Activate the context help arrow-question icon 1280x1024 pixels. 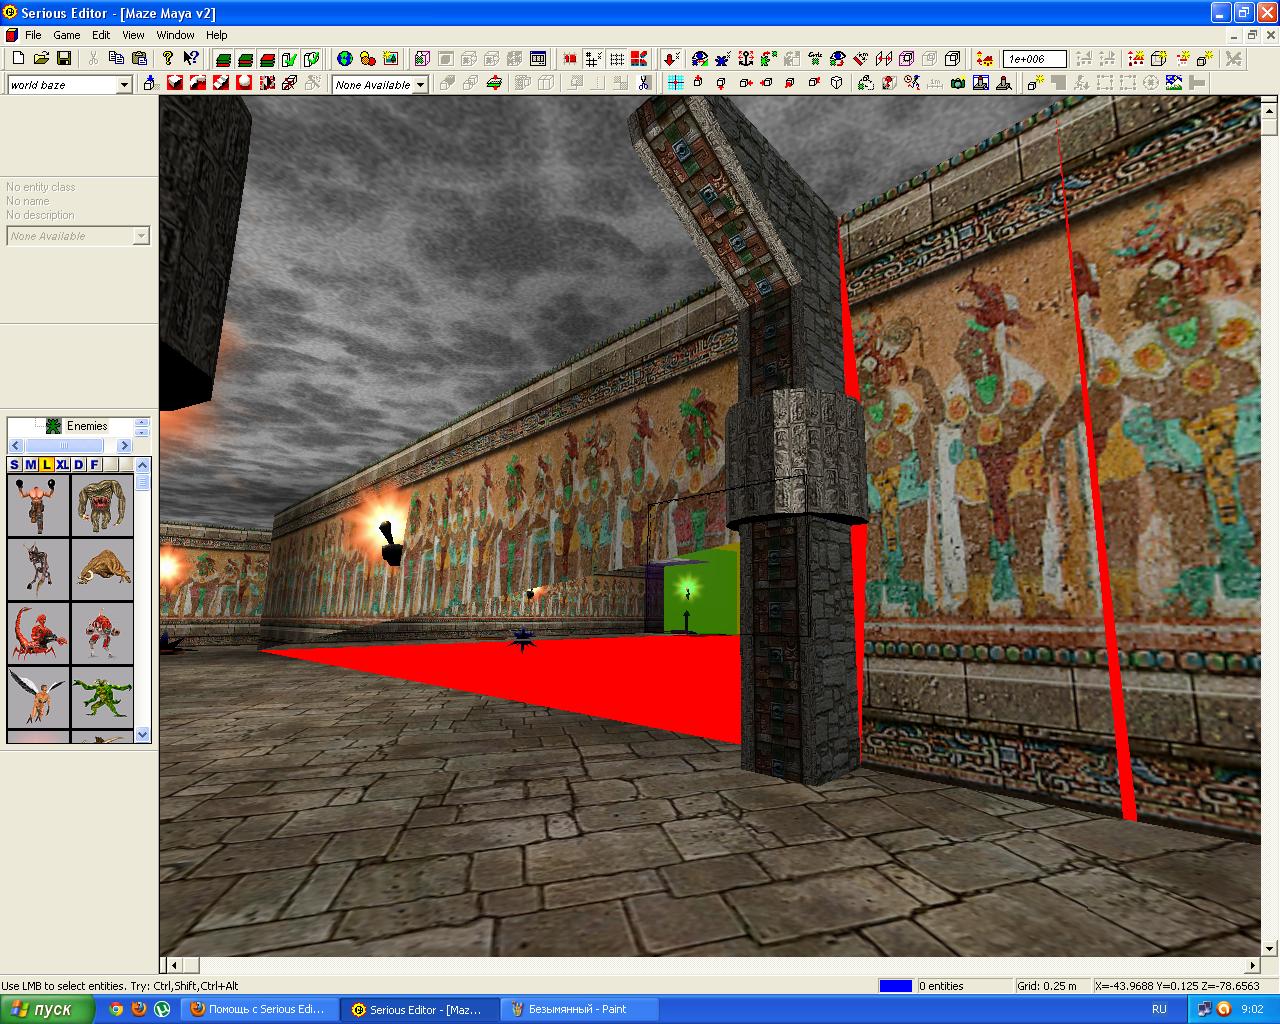(191, 59)
